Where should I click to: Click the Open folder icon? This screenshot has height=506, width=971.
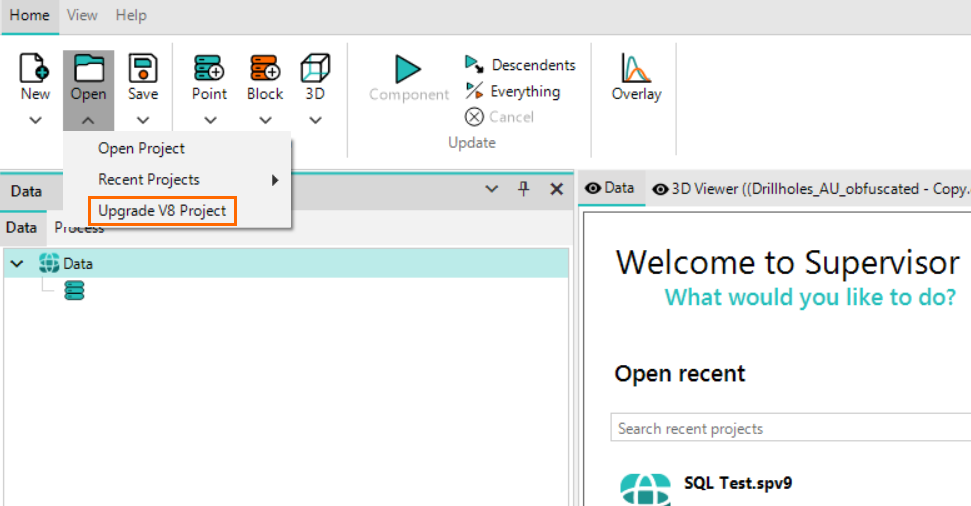click(89, 68)
